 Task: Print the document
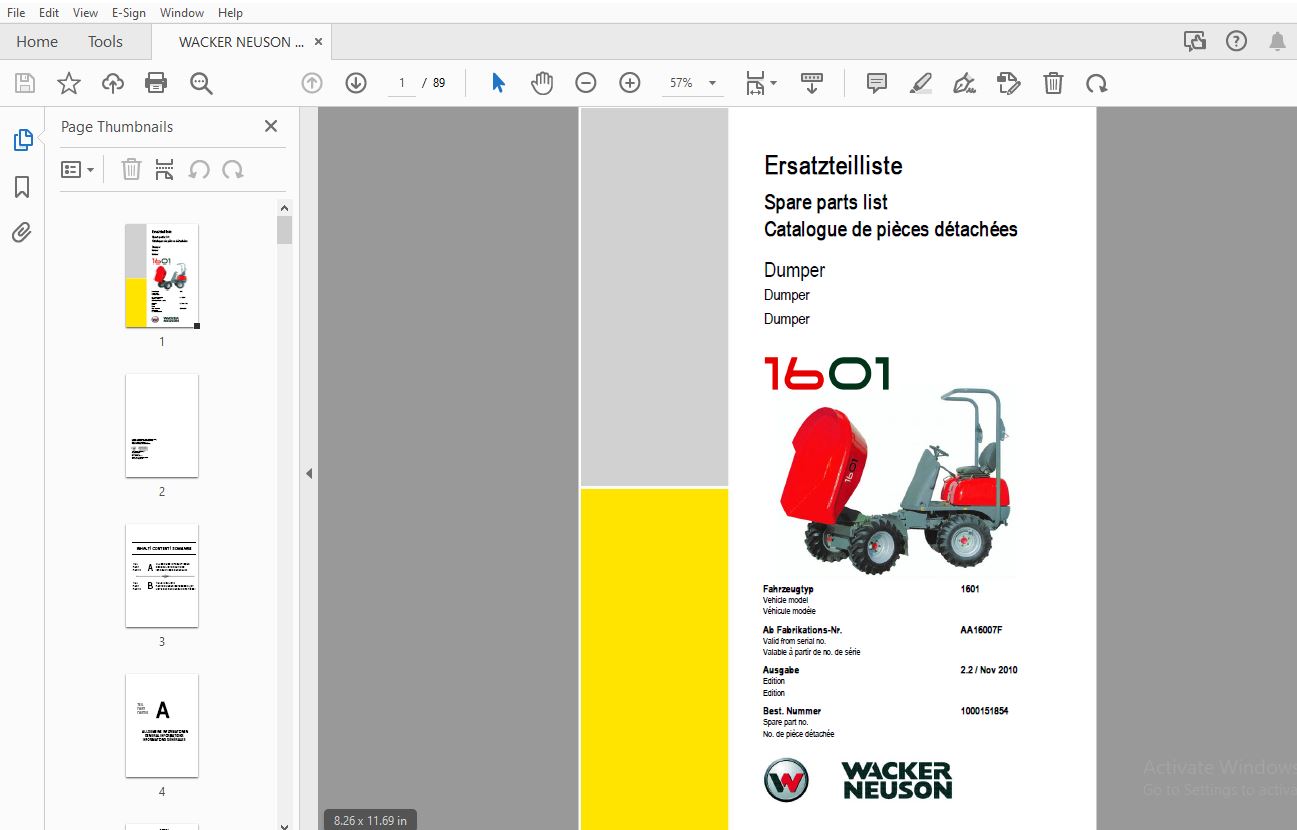pyautogui.click(x=156, y=83)
